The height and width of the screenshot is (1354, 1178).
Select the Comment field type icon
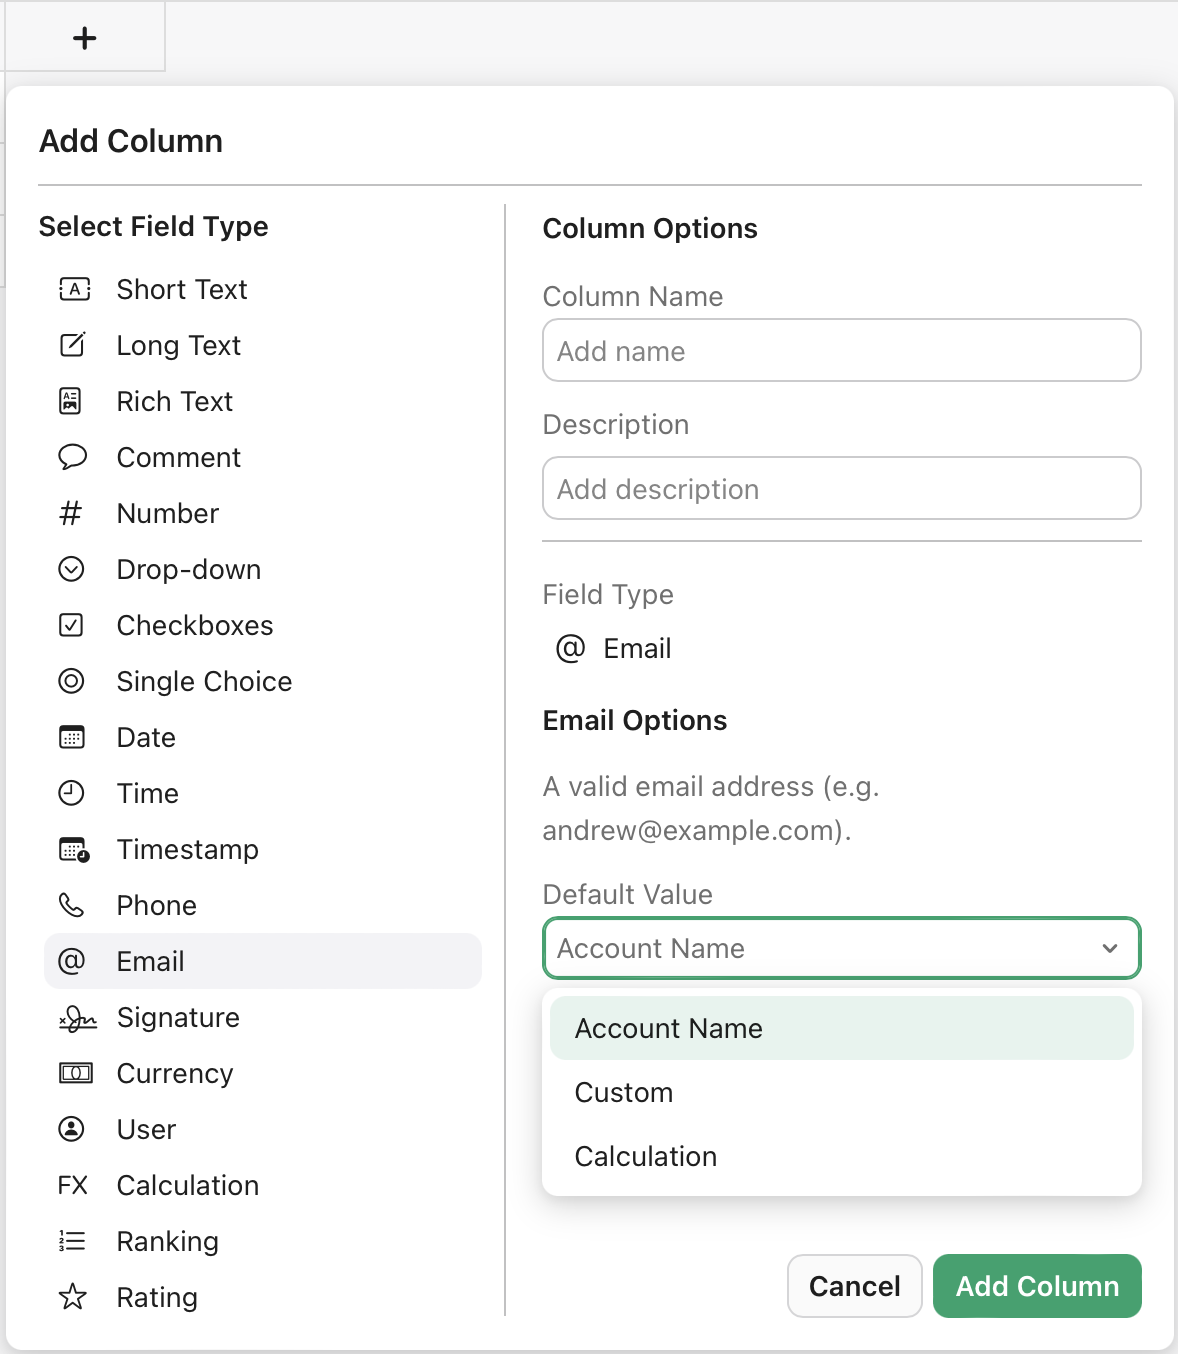click(x=73, y=457)
